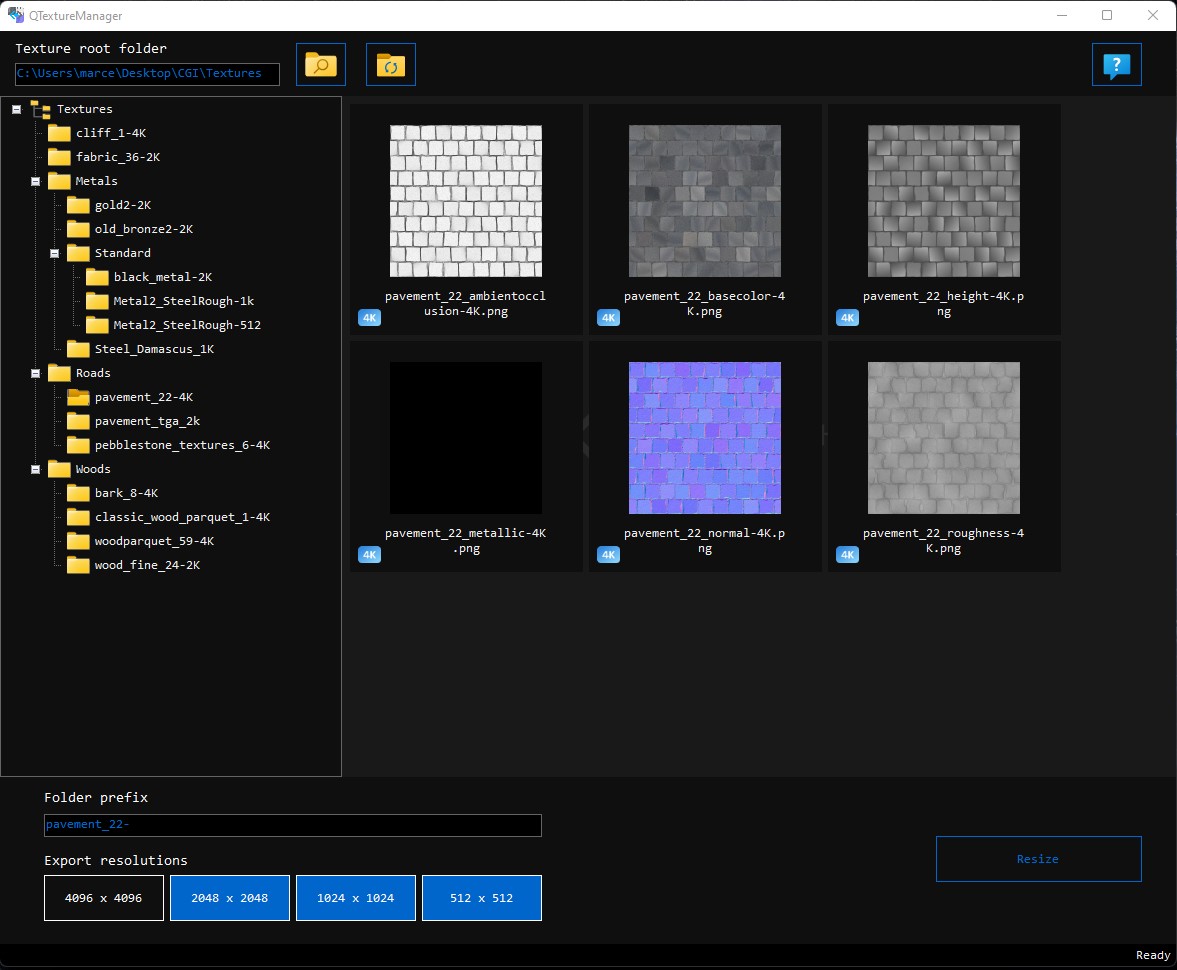Image resolution: width=1177 pixels, height=970 pixels.
Task: Select pebblestone_textures_6-4K in the tree
Action: click(182, 445)
